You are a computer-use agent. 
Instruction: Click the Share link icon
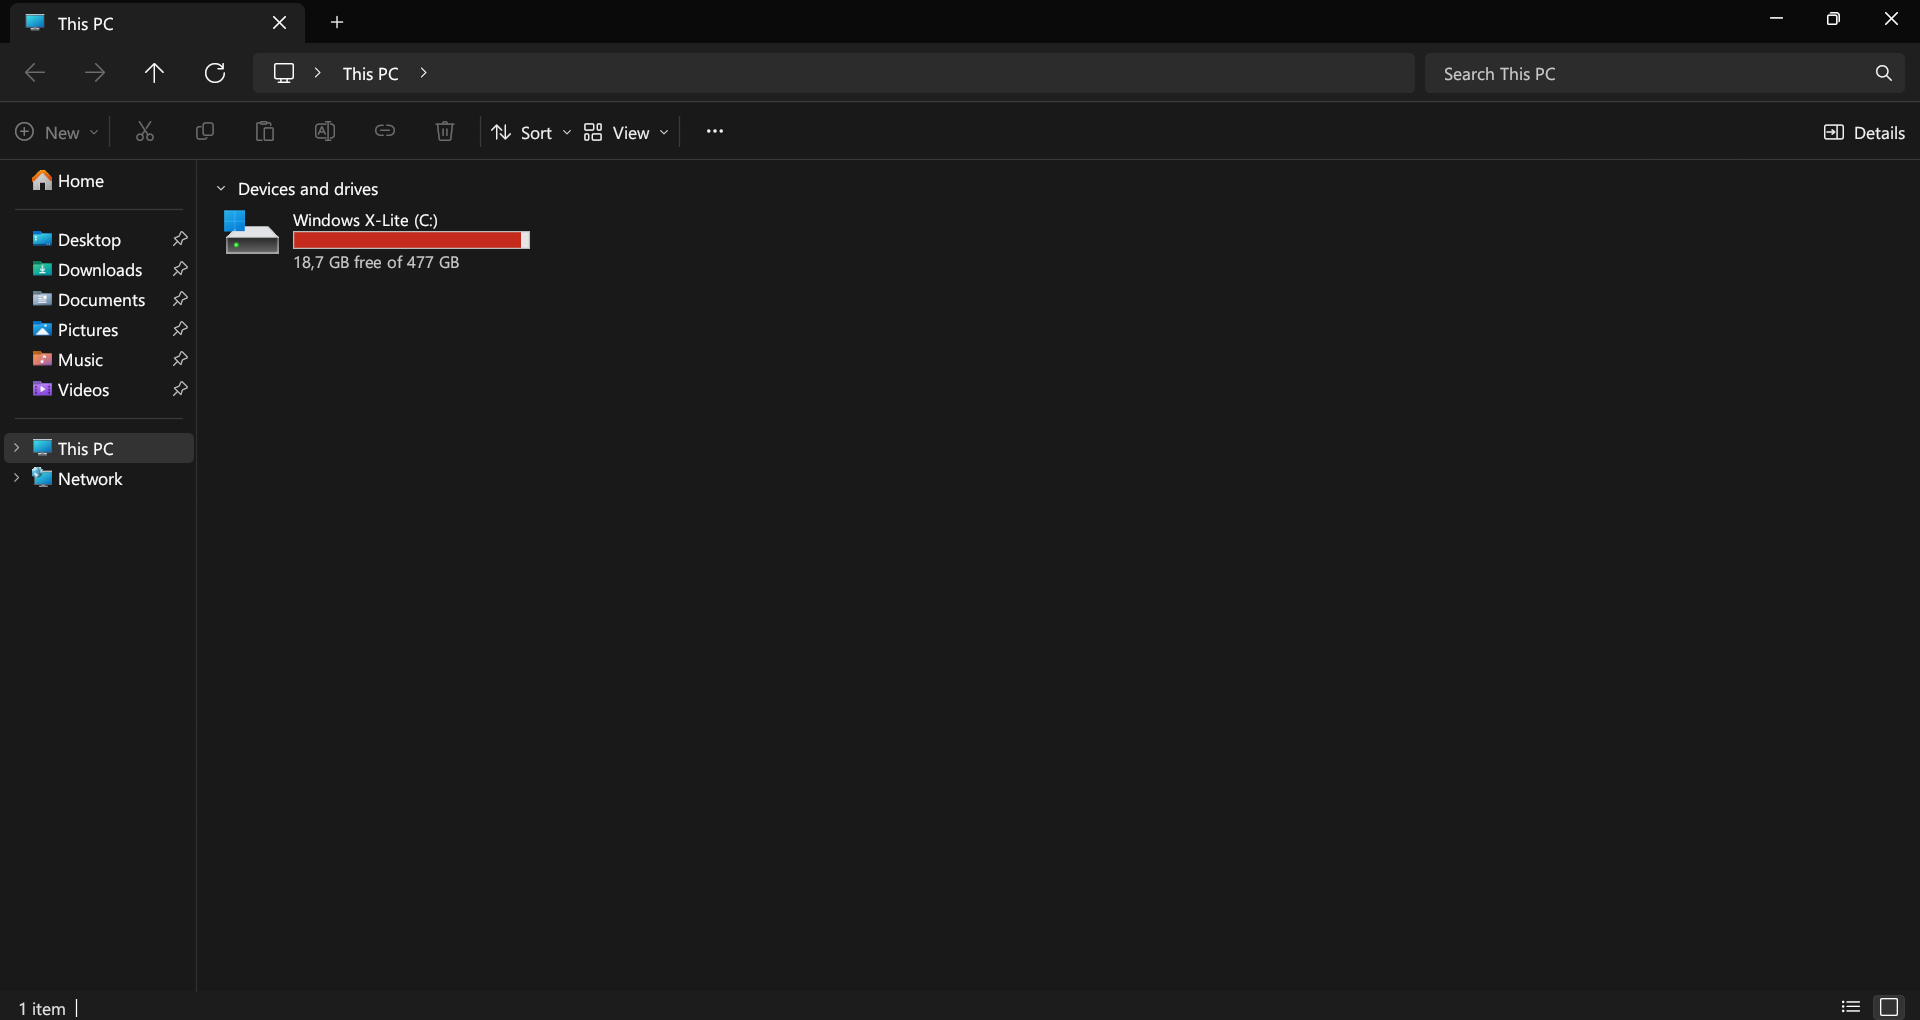pyautogui.click(x=385, y=132)
